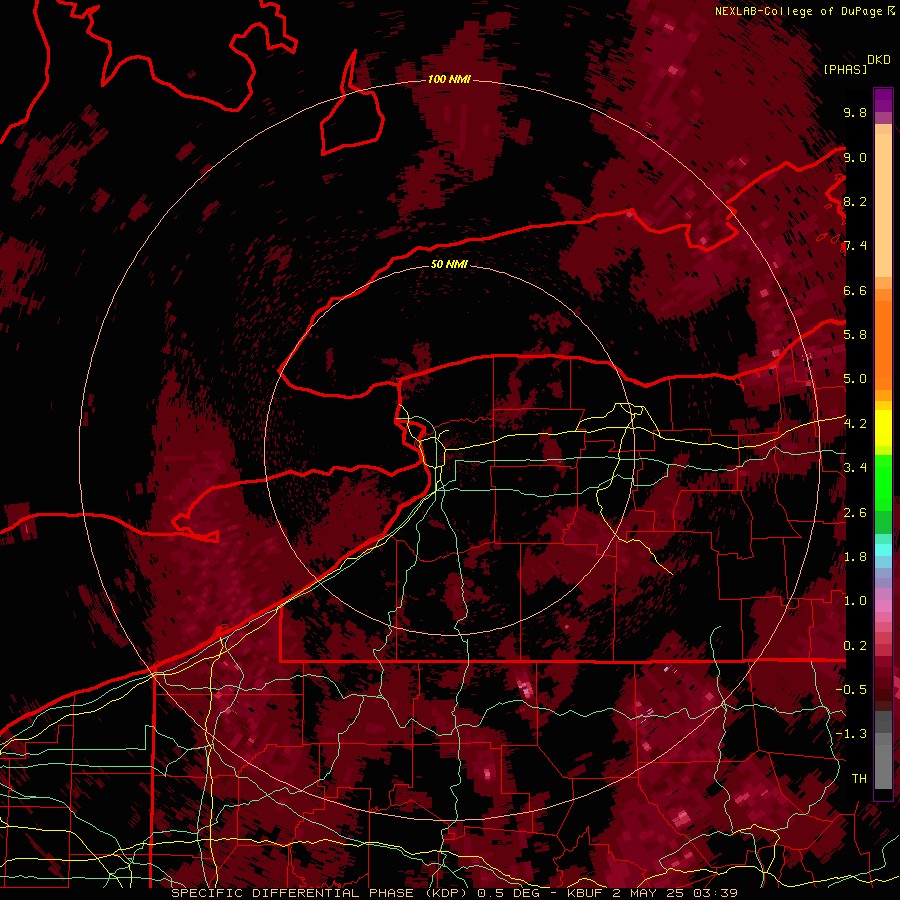Pick the purple top segment of color bar
The height and width of the screenshot is (900, 900).
(883, 100)
